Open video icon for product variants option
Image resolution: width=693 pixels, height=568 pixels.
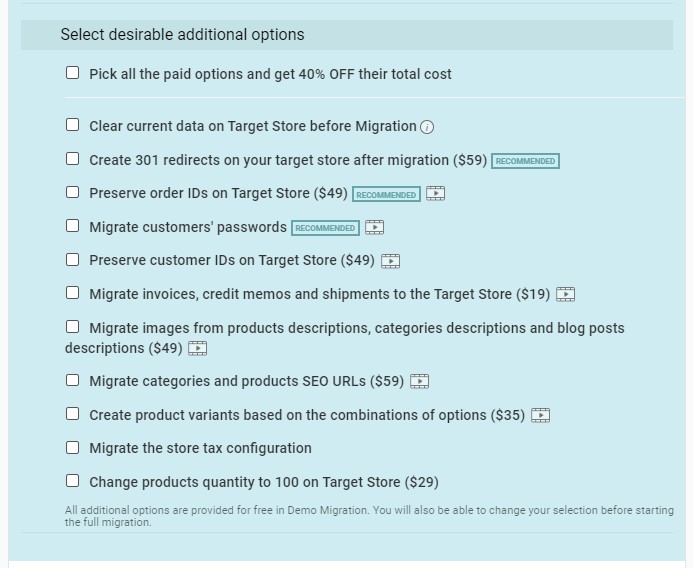(540, 415)
